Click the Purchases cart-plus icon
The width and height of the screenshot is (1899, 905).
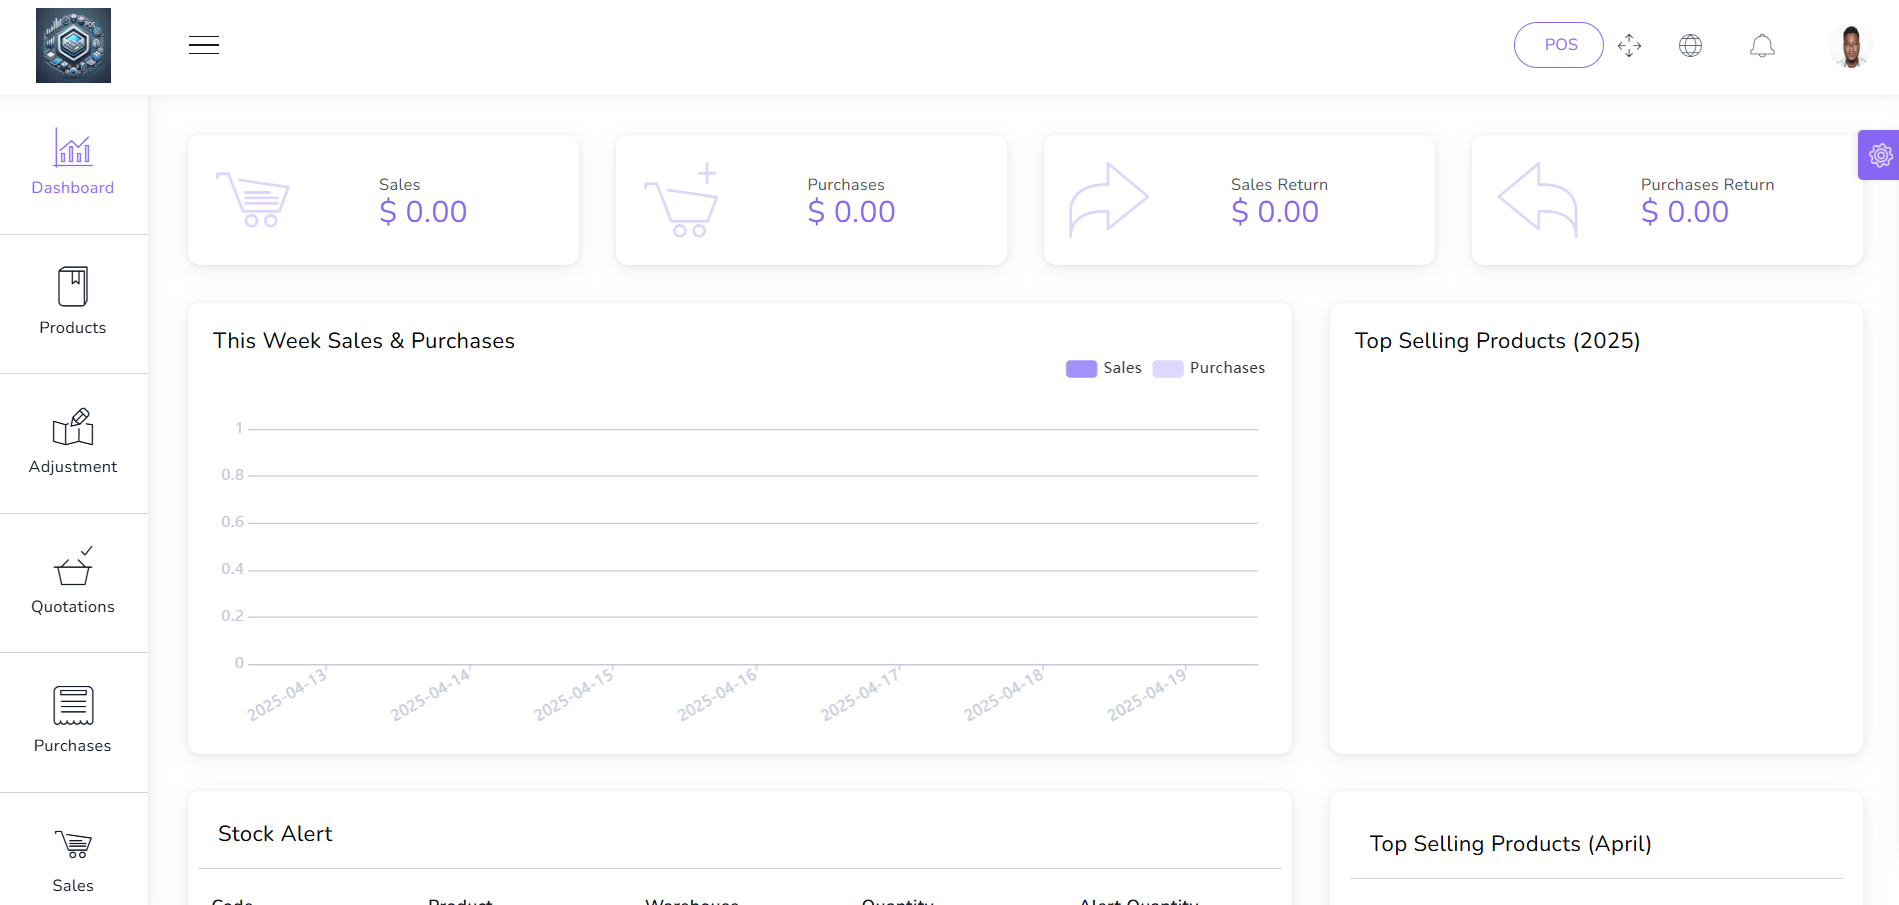click(682, 200)
